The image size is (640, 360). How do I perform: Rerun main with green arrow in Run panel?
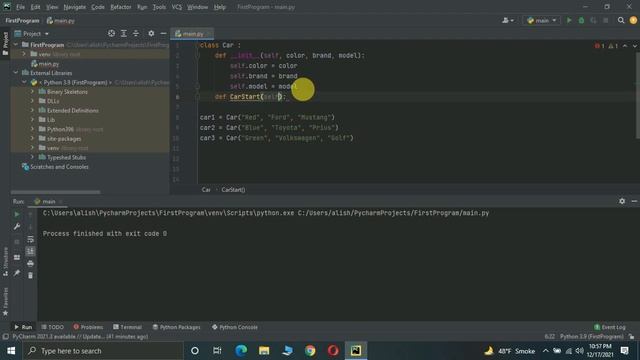tap(17, 214)
